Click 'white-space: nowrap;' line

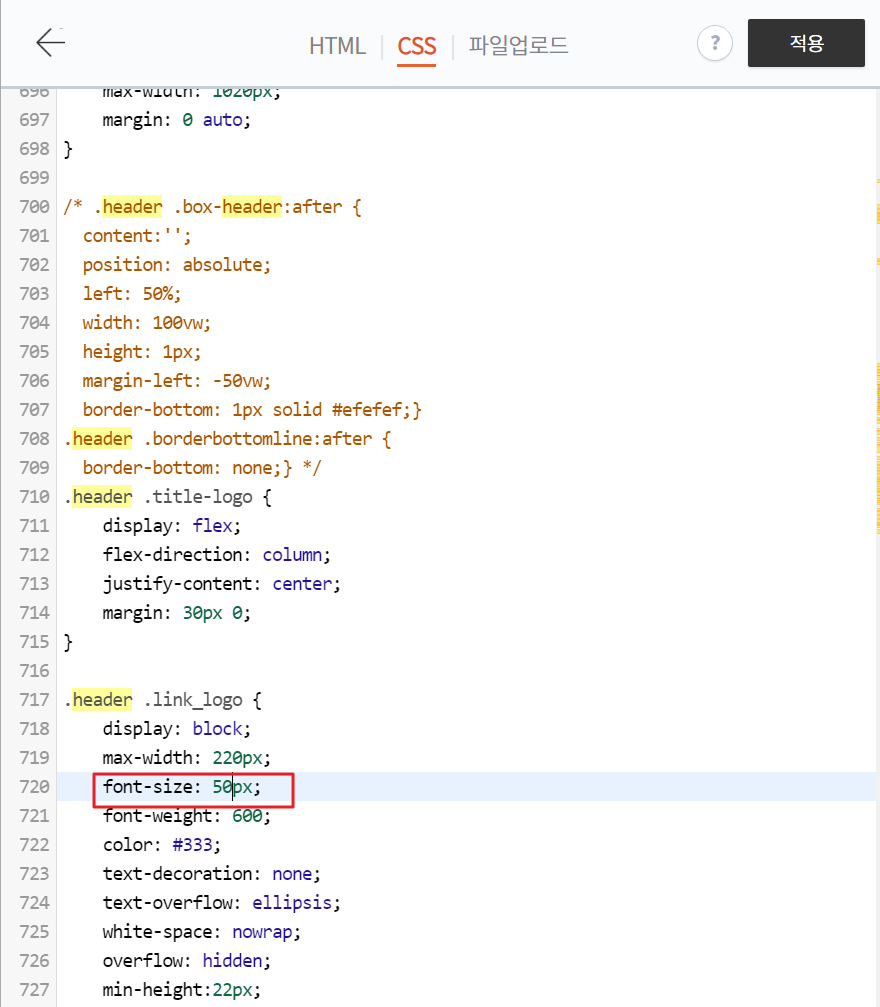202,932
